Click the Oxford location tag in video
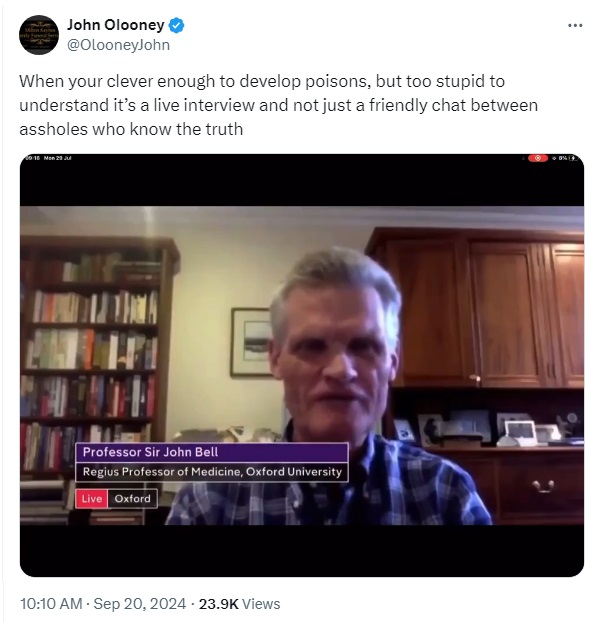 (x=132, y=499)
